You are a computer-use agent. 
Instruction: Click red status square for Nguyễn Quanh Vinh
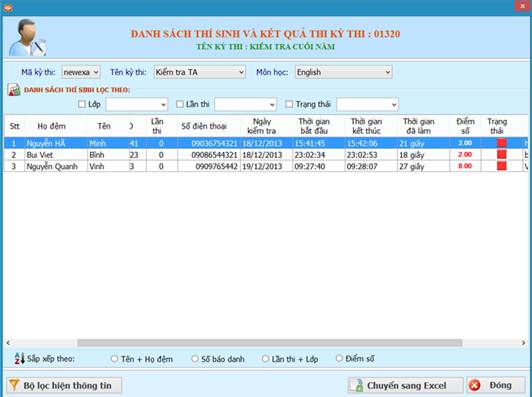tap(501, 166)
